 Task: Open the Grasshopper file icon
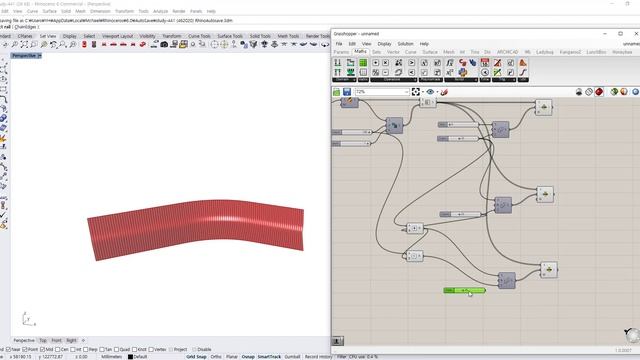336,92
